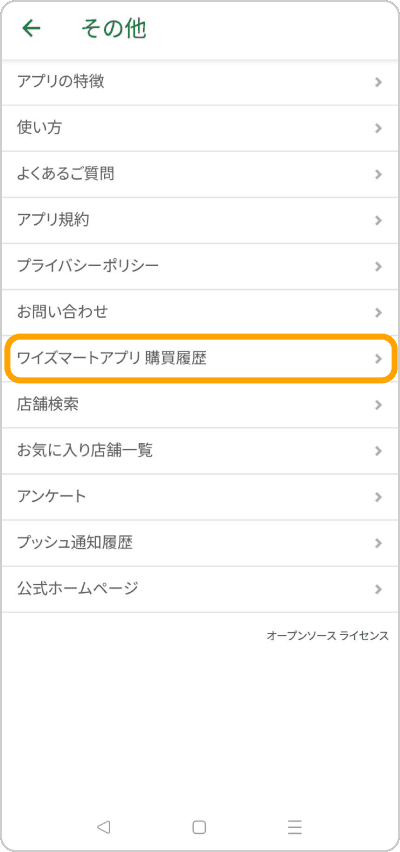View プッシュ通知履歴

click(x=200, y=543)
